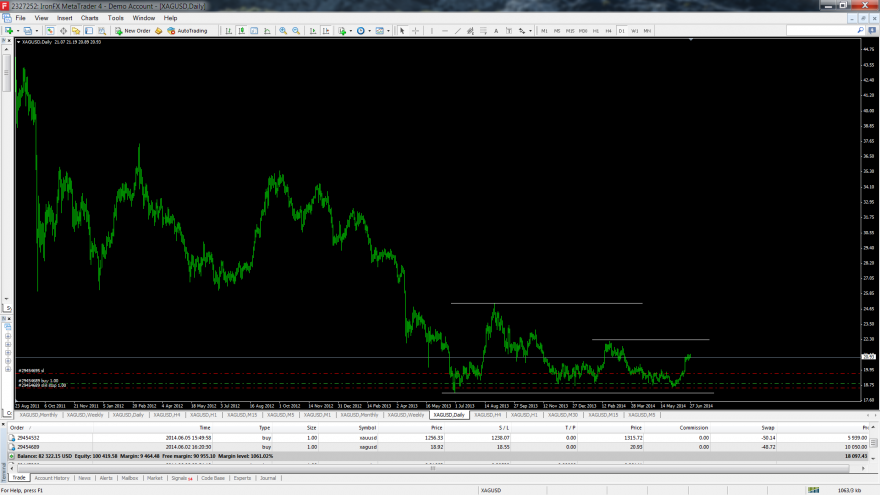Open the Profiles icon in toolbar
This screenshot has width=880, height=495.
(x=28, y=31)
